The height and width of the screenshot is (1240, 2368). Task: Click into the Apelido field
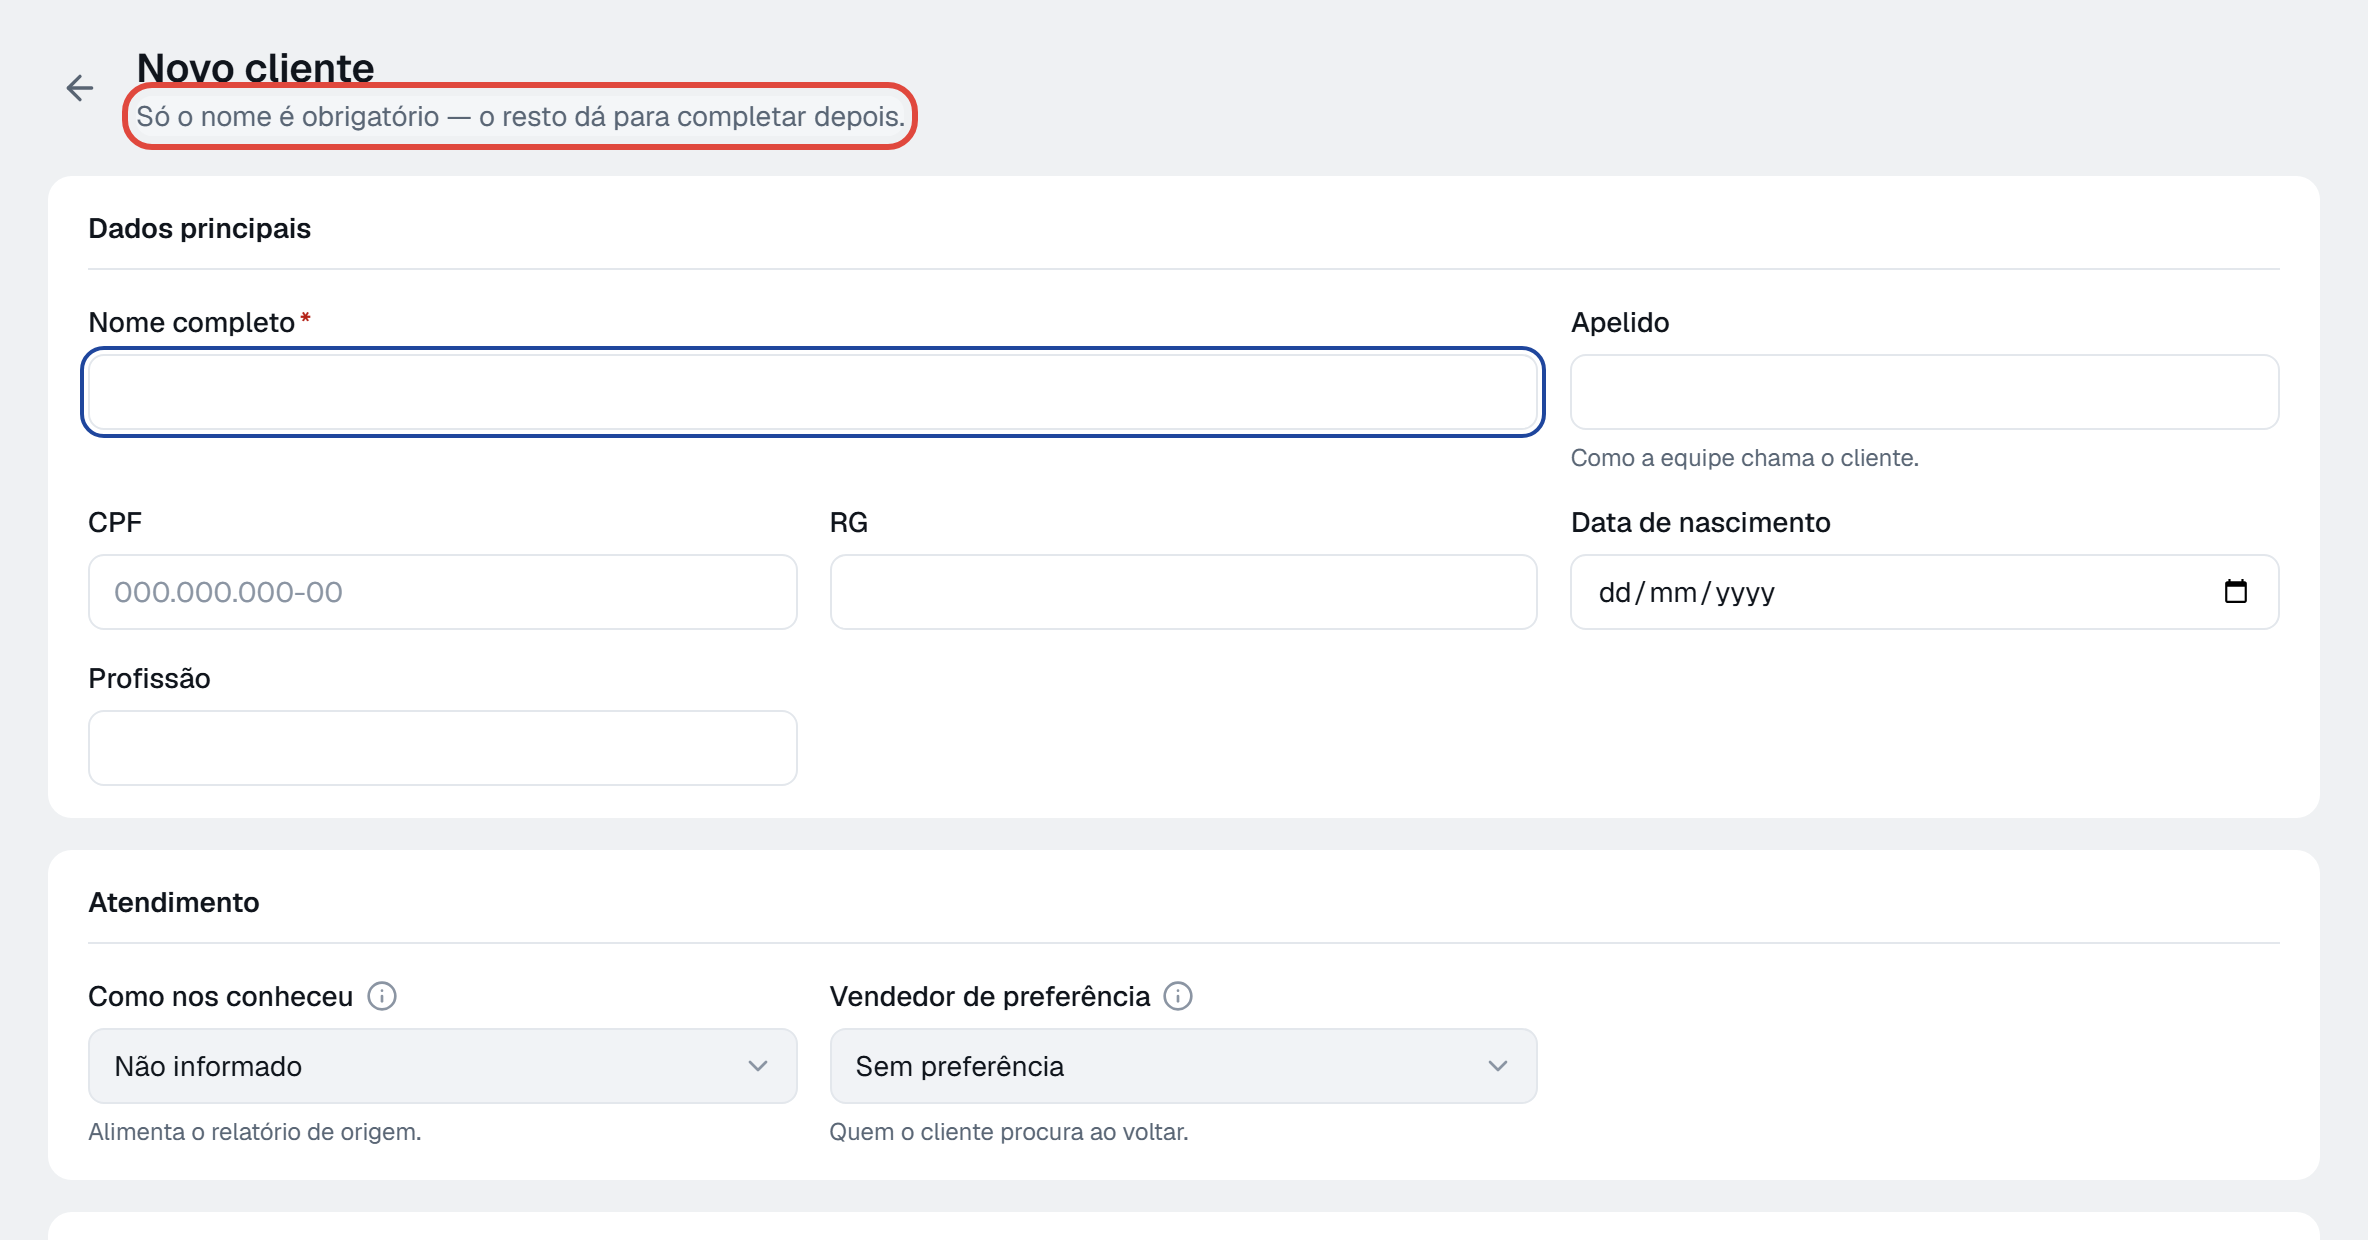(1924, 392)
